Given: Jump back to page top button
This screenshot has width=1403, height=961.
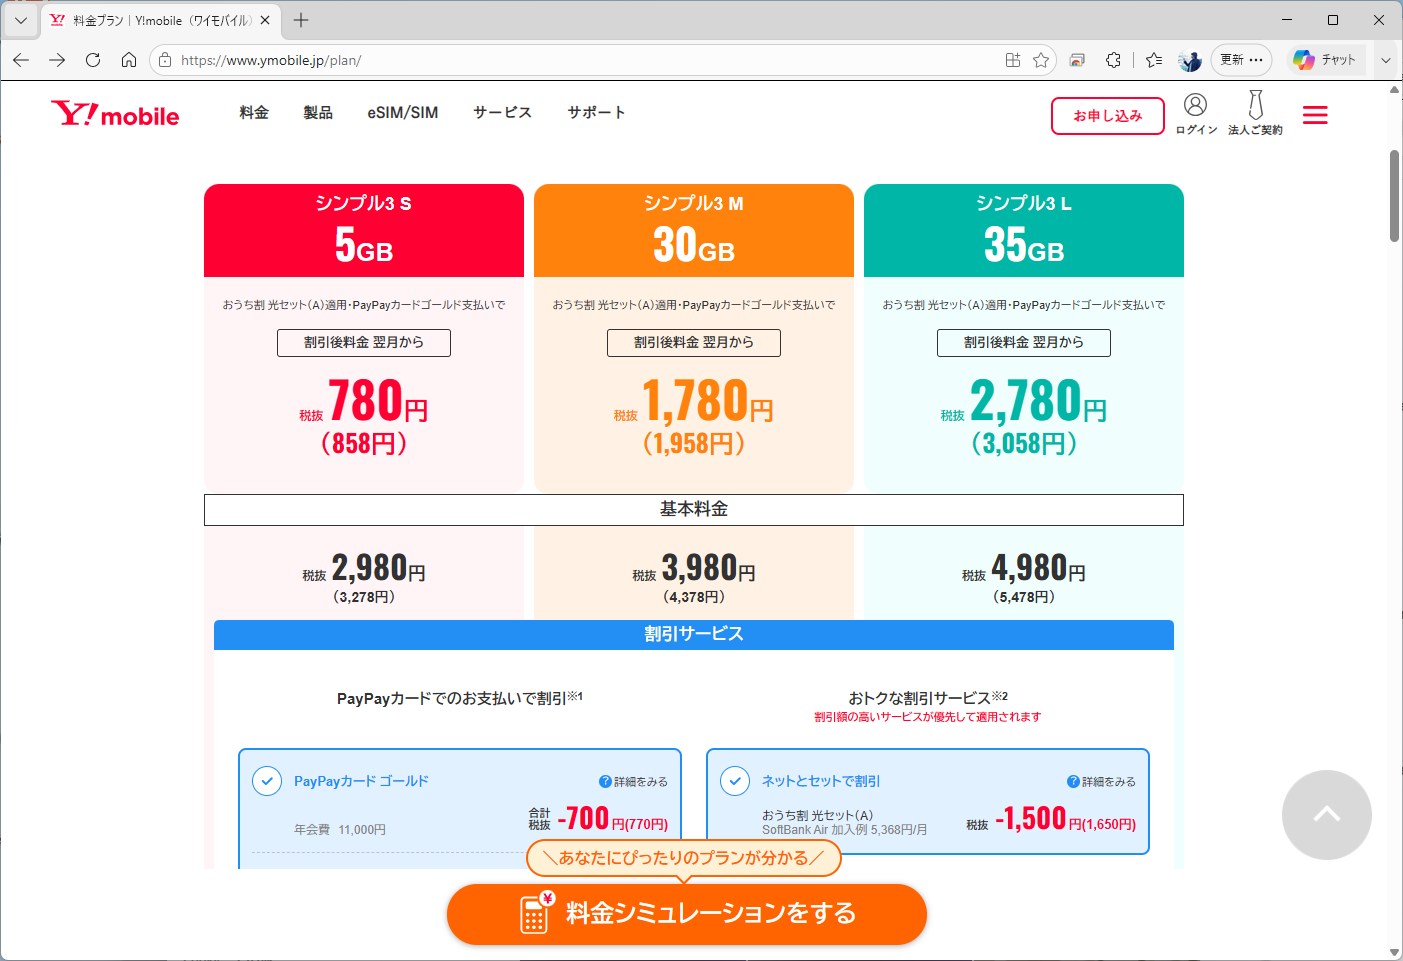Looking at the screenshot, I should (1327, 815).
